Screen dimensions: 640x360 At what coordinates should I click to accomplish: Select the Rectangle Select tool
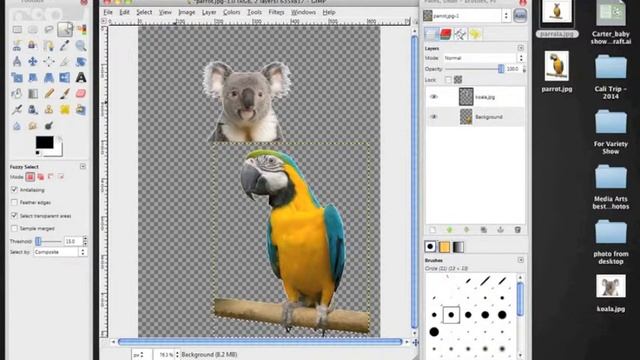tap(17, 29)
